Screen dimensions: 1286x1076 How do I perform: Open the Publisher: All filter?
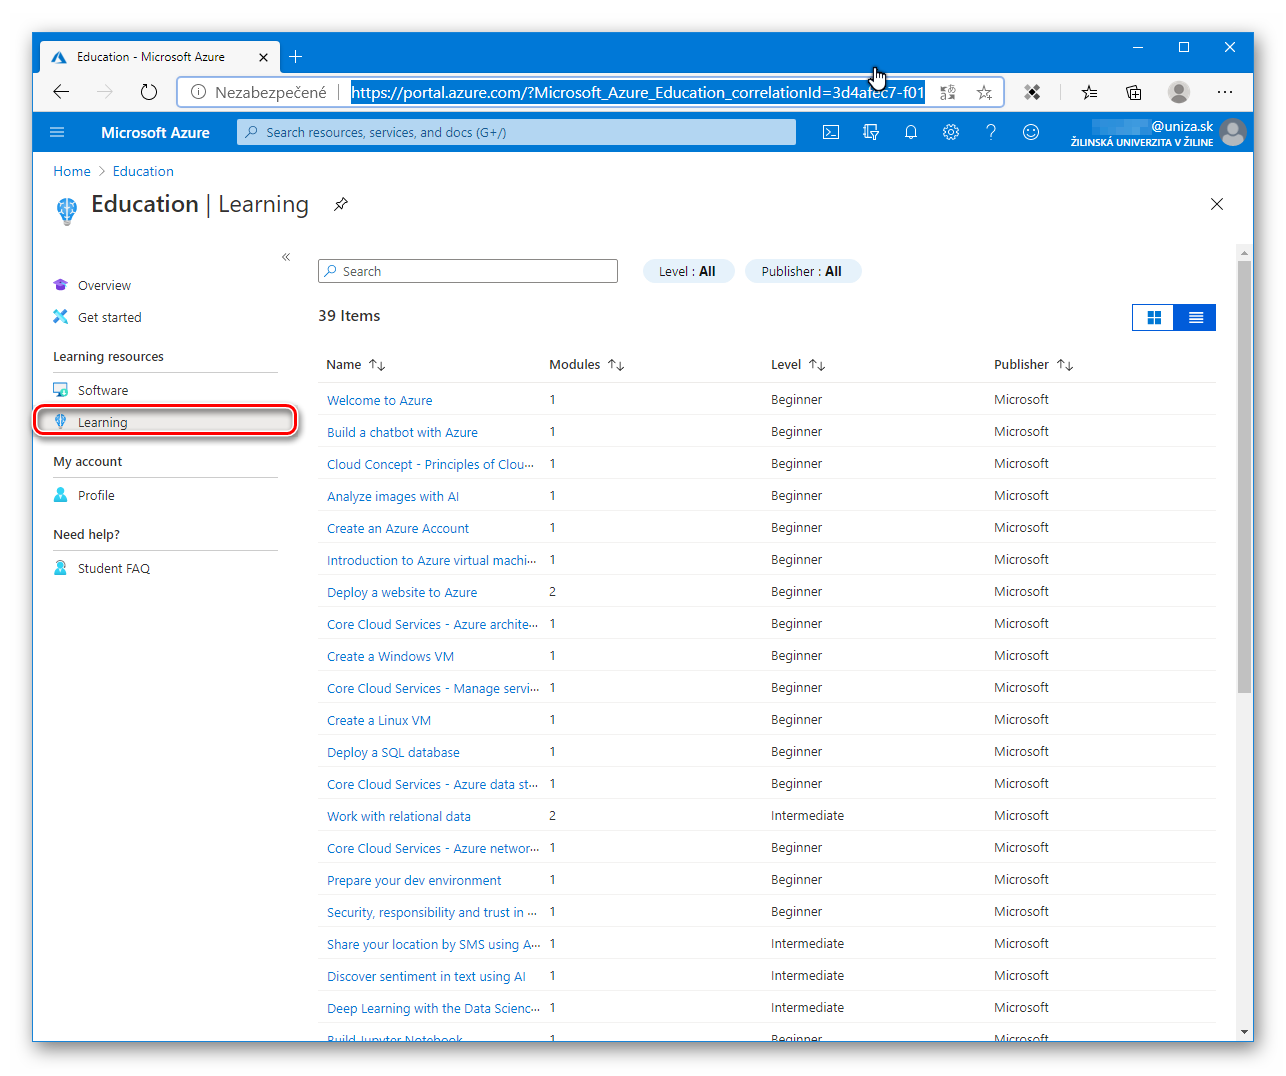803,271
